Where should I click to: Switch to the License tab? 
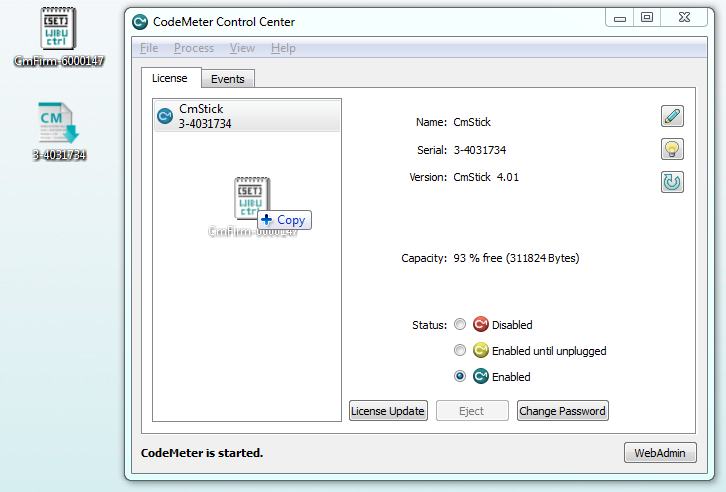pos(170,78)
